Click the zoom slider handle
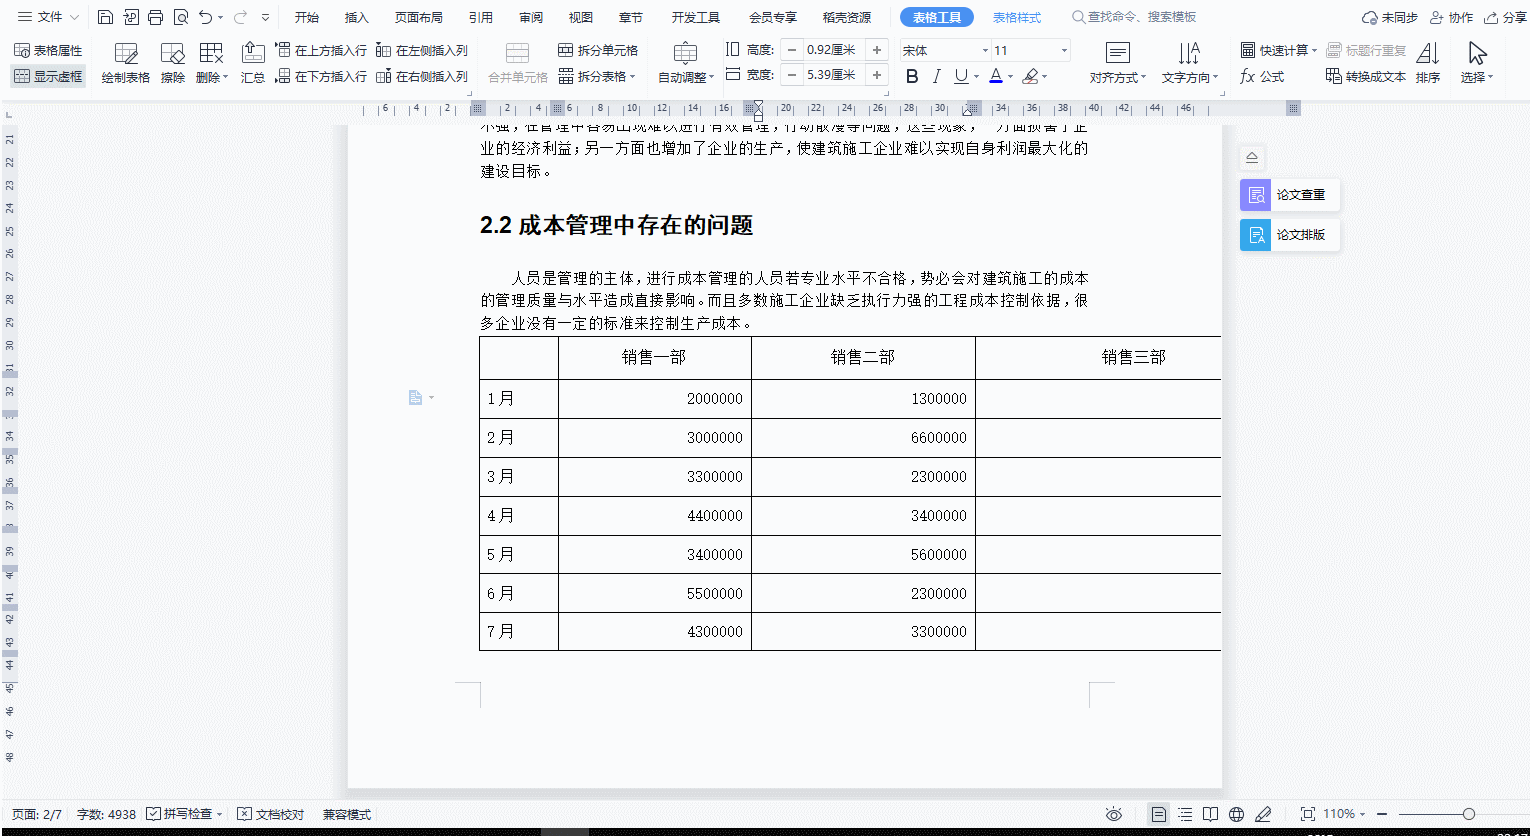Screen dimensions: 1530x836 [x=1468, y=814]
